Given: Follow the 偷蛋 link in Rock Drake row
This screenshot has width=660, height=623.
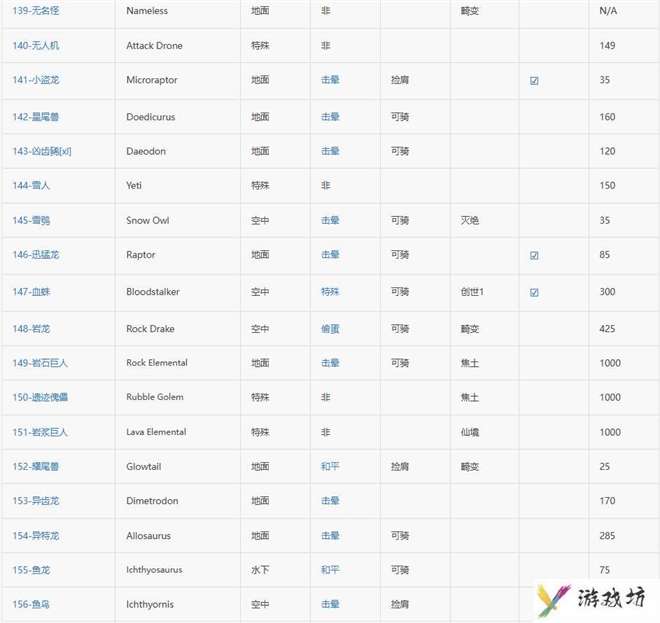Looking at the screenshot, I should coord(330,329).
